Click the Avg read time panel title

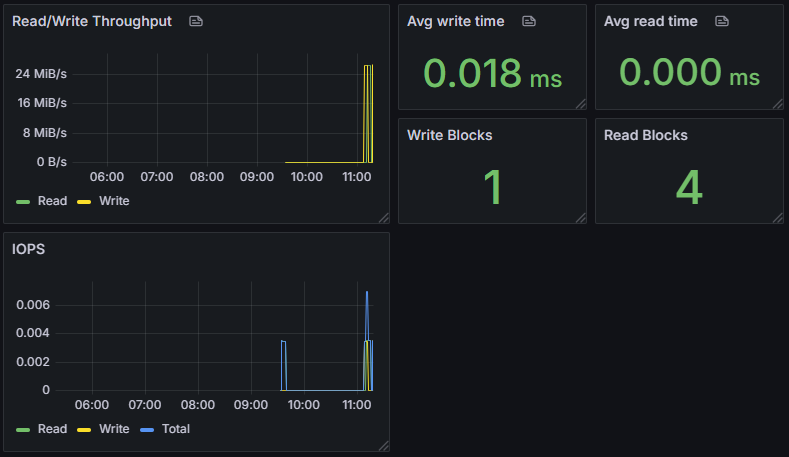pyautogui.click(x=650, y=21)
